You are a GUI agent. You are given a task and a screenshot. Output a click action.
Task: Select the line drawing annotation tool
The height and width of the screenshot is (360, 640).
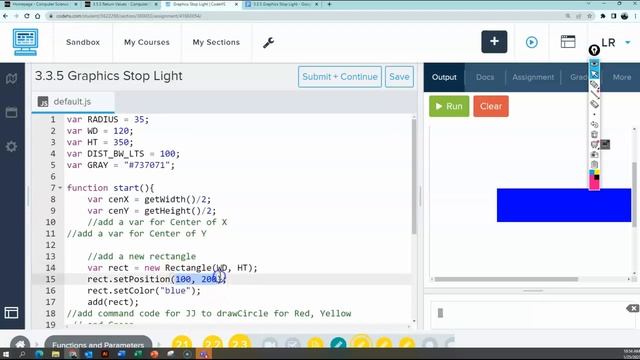(594, 94)
